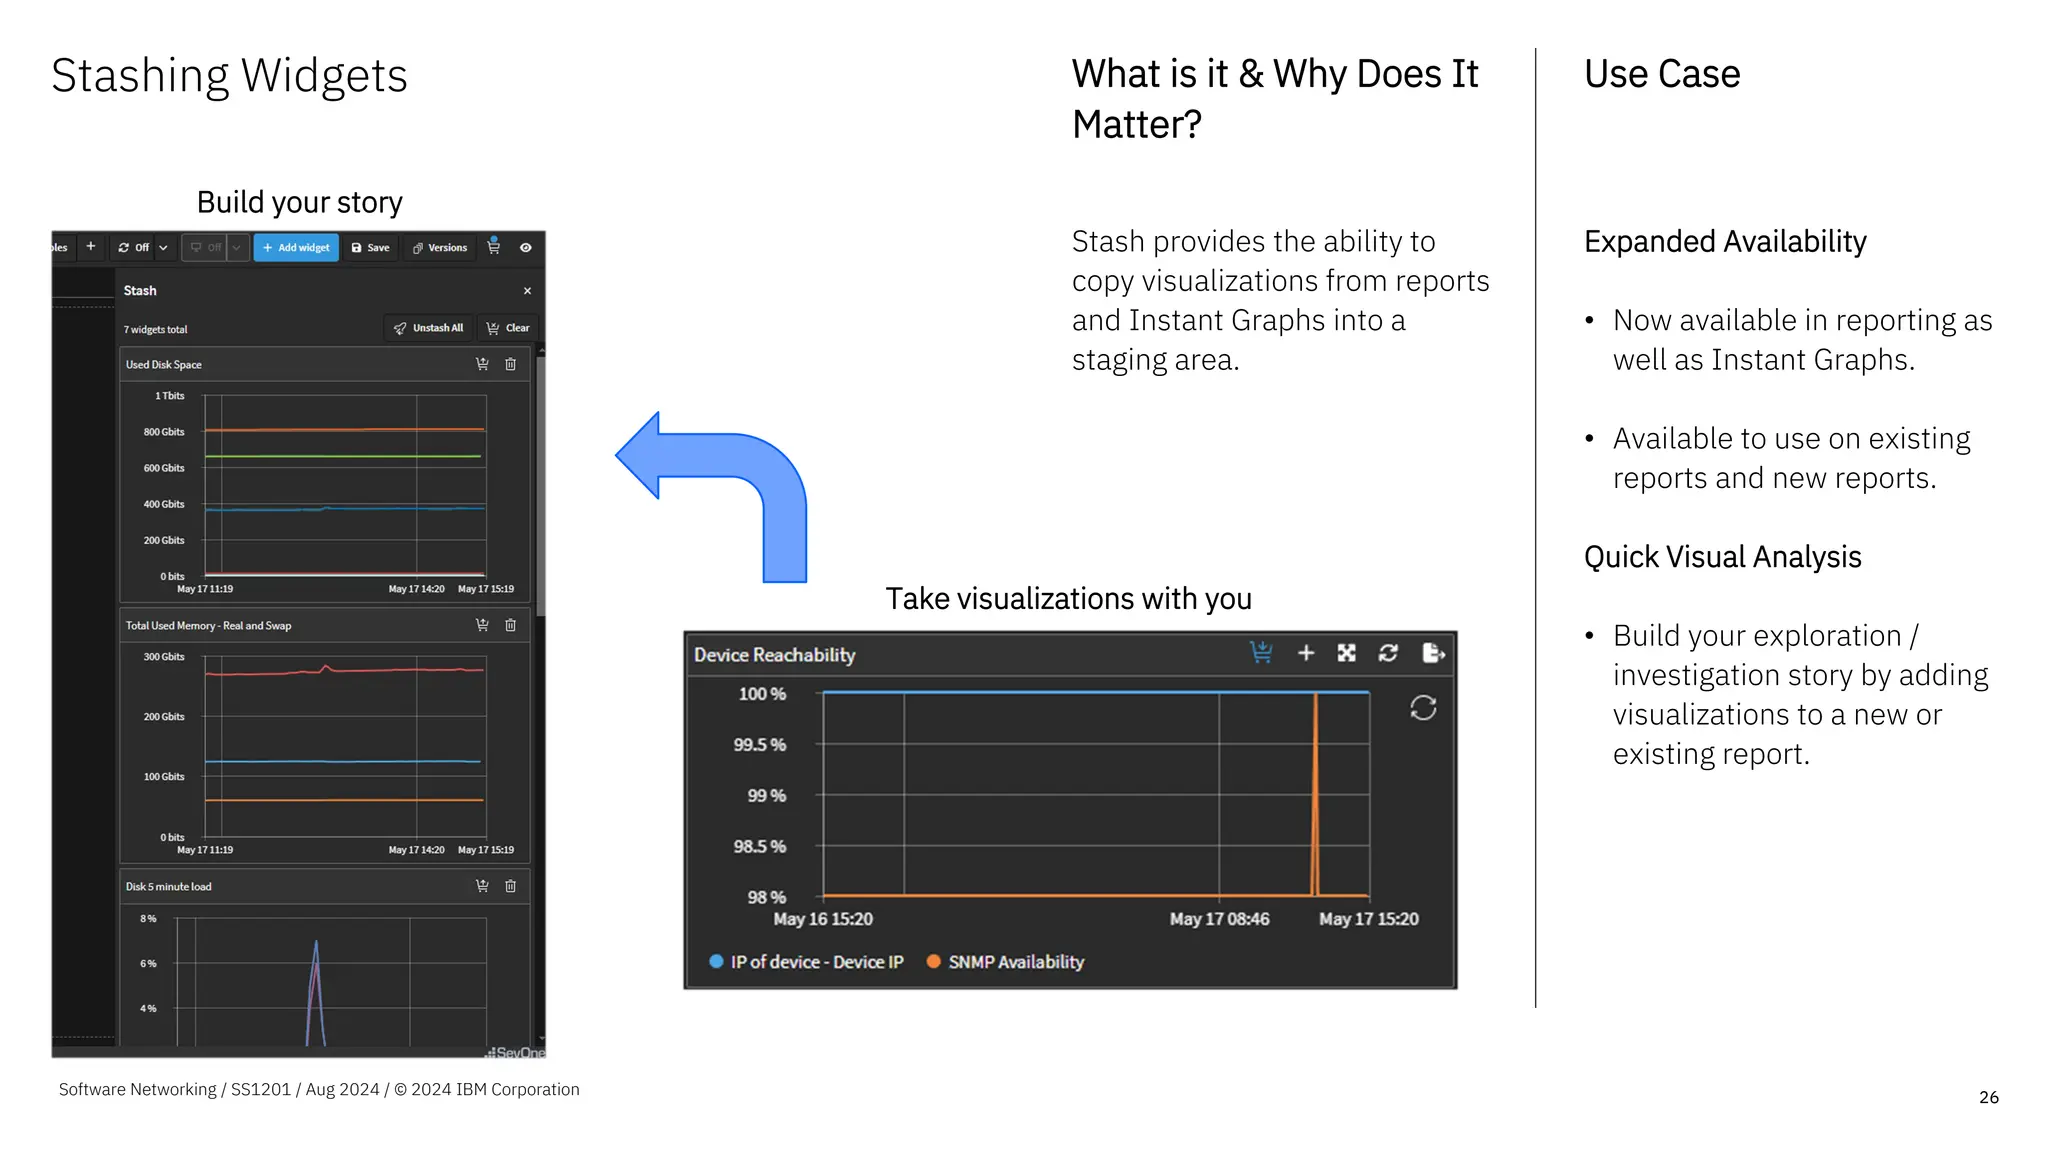This screenshot has width=2048, height=1152.
Task: Click the slide page number 26
Action: [1988, 1097]
